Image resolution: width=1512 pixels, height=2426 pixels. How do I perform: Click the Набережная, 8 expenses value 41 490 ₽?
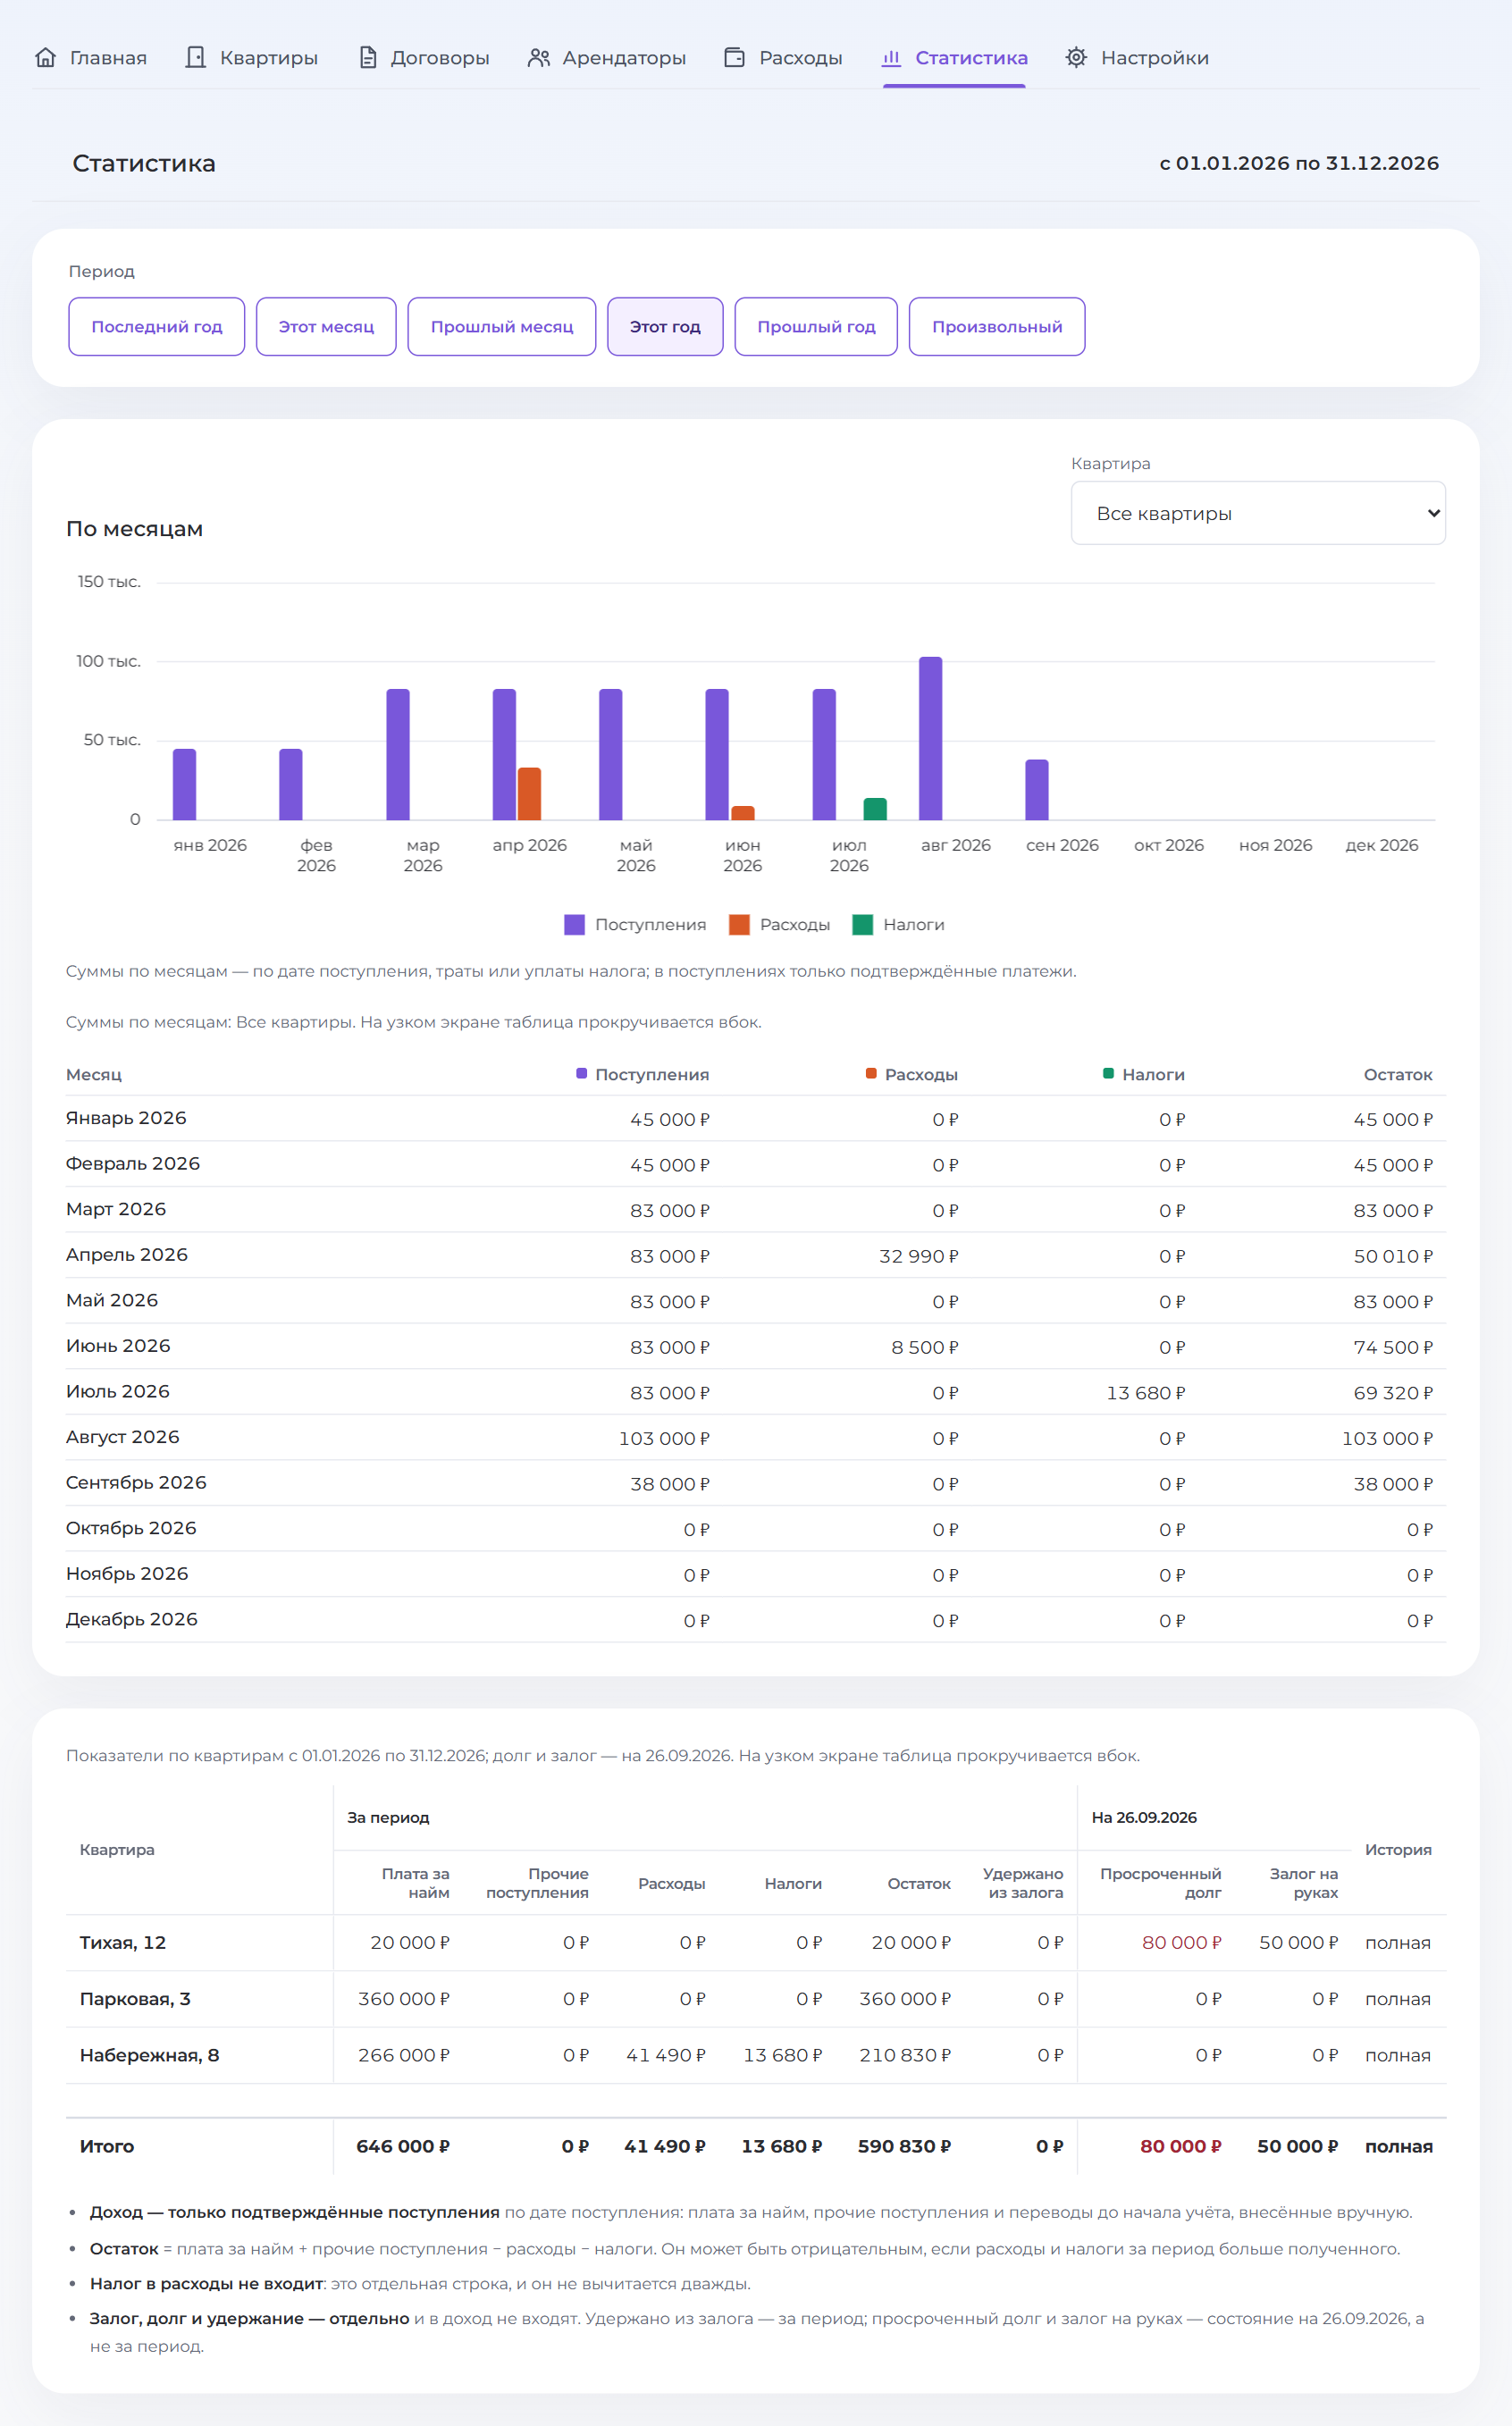click(666, 2055)
